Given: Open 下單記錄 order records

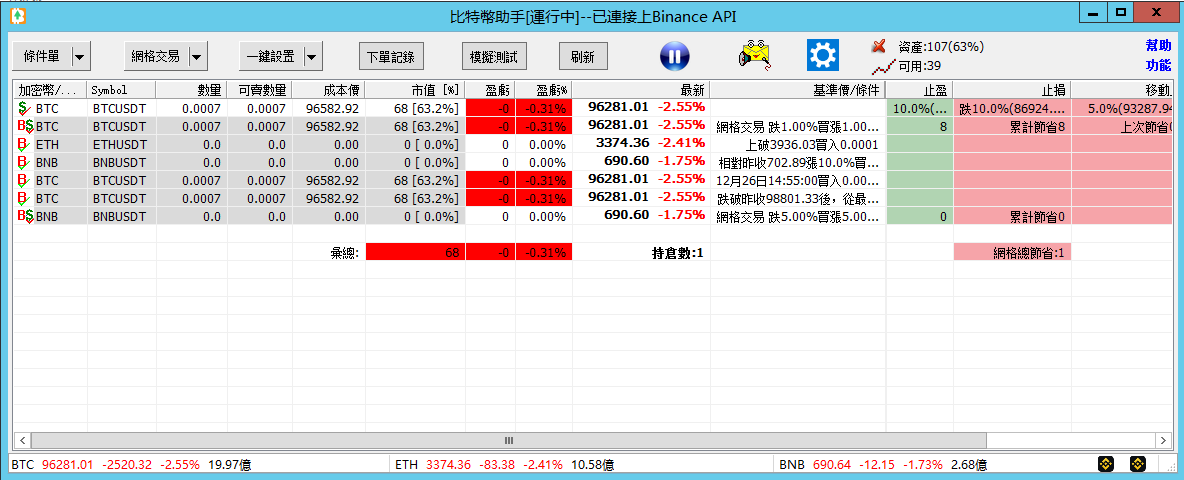Looking at the screenshot, I should [391, 57].
